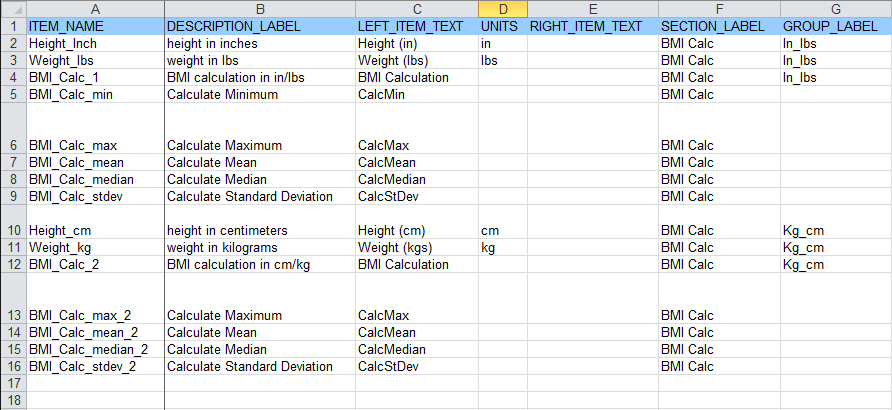The height and width of the screenshot is (410, 892).
Task: Click the RIGHT_ITEM_TEXT header cell
Action: [592, 25]
